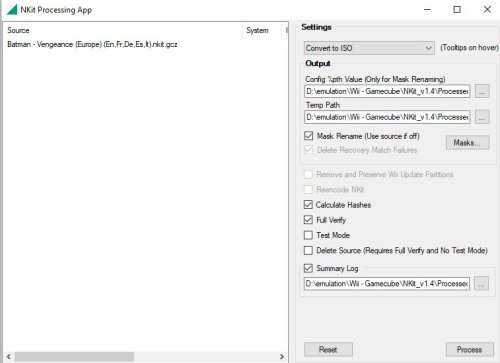Open the Masks... dialog button
Screen dimensions: 500x363
(467, 143)
